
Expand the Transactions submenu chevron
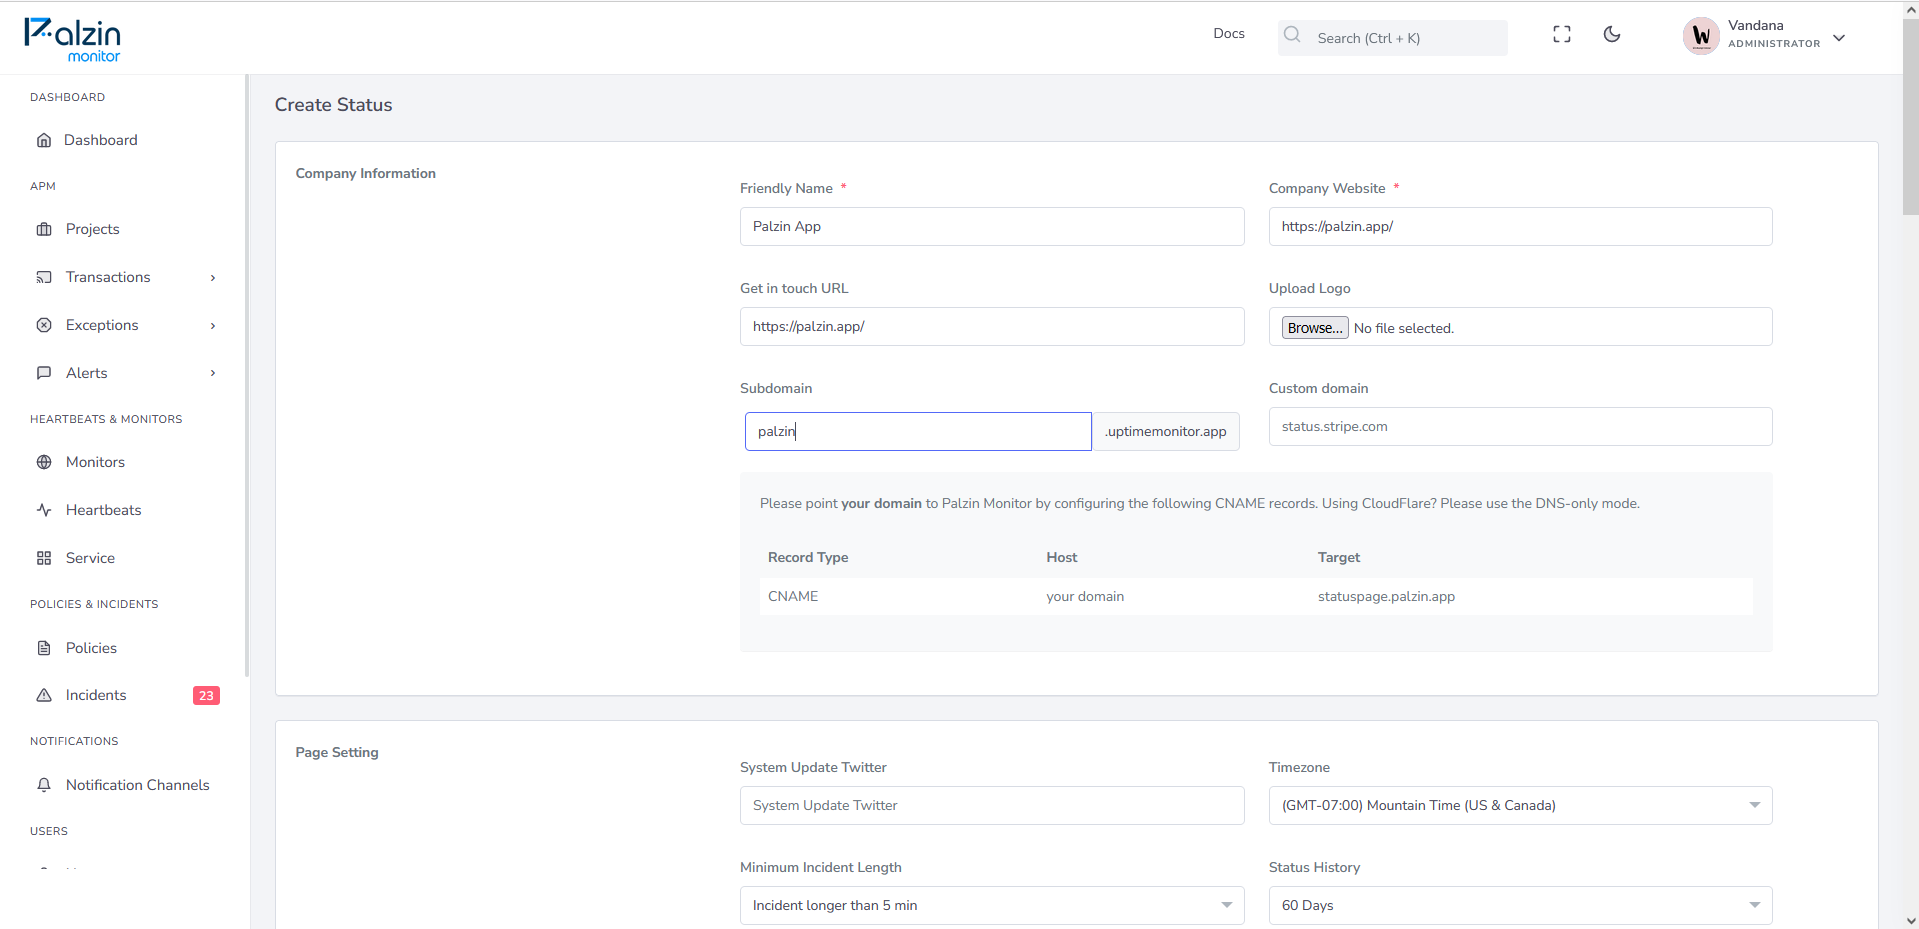pos(213,278)
